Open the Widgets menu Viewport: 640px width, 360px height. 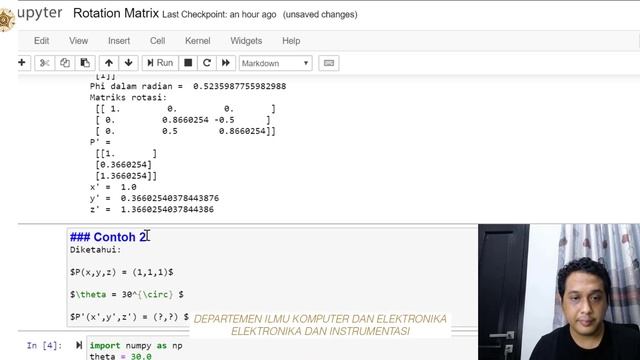click(246, 41)
